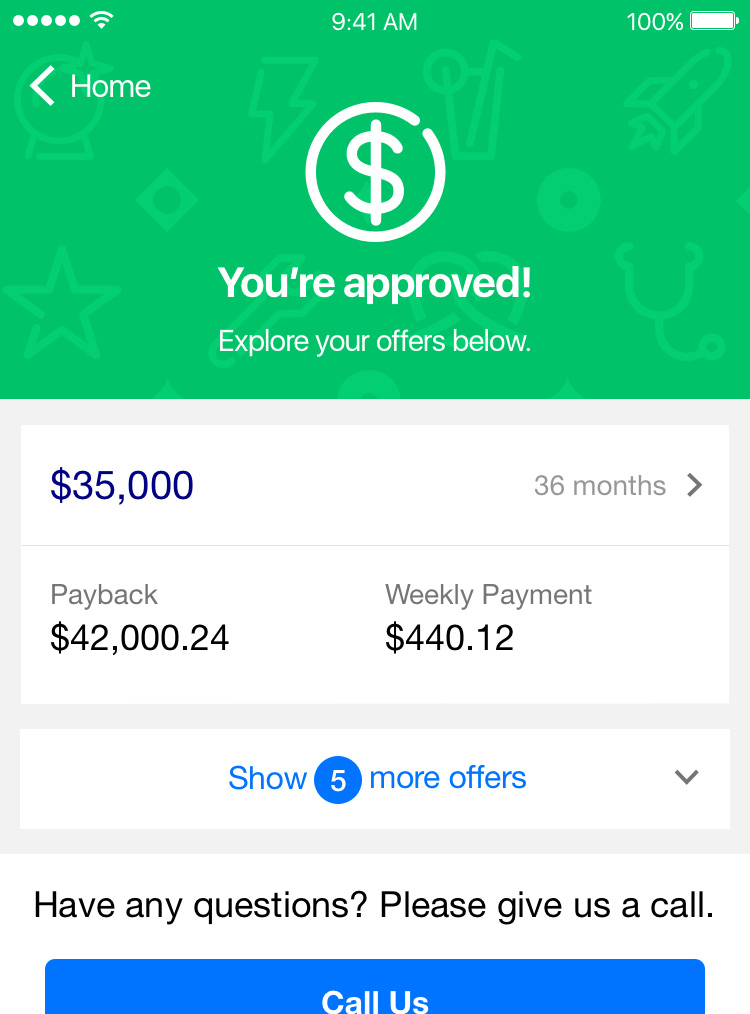Tap the dollar sign circle icon
750x1014 pixels.
pos(375,172)
